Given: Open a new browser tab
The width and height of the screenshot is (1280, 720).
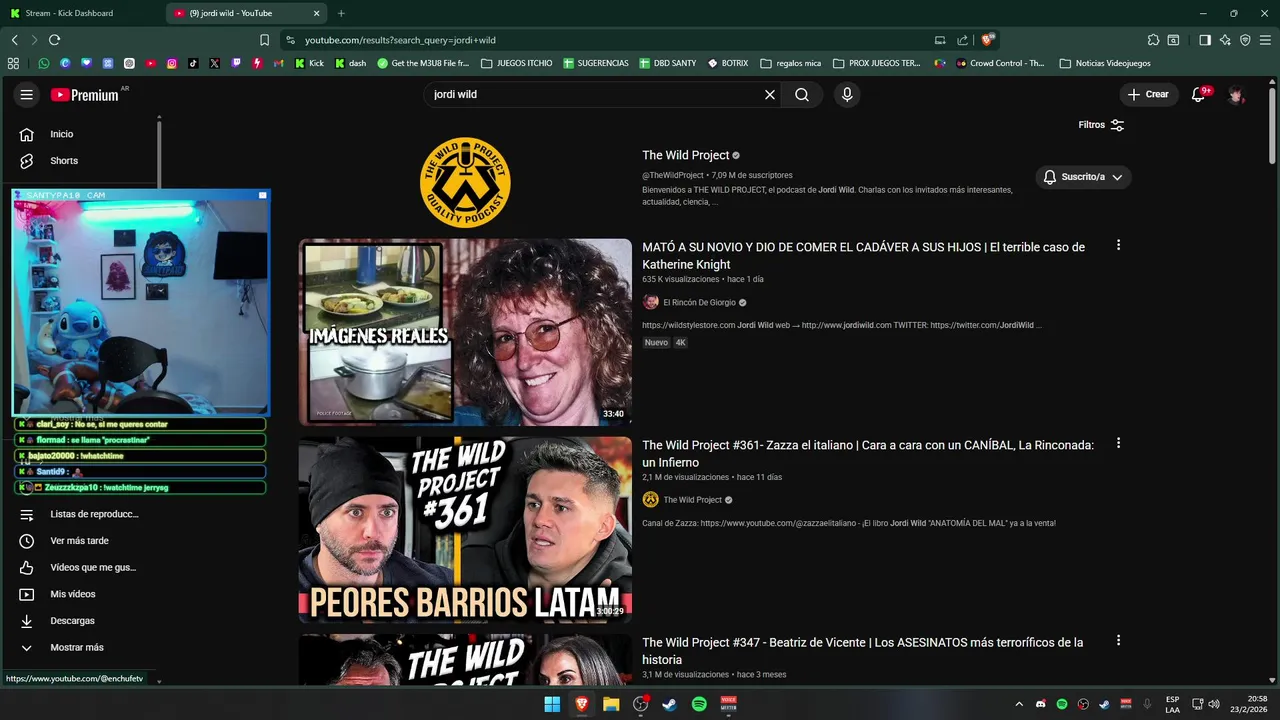Looking at the screenshot, I should [341, 13].
